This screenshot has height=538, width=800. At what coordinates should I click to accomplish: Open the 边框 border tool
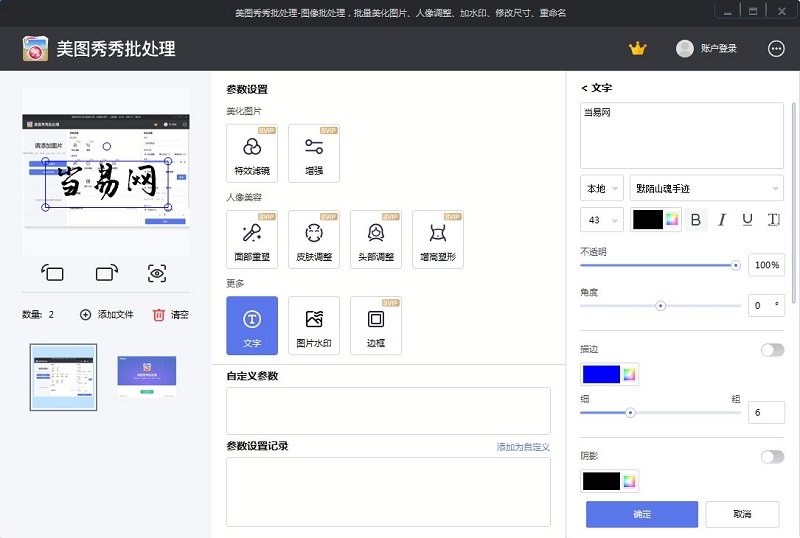click(376, 326)
